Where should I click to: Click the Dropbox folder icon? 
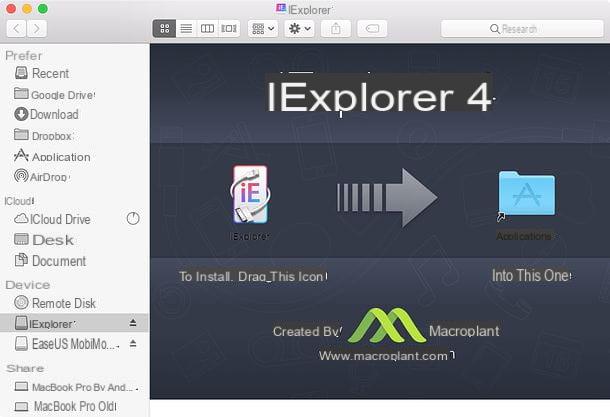point(21,134)
